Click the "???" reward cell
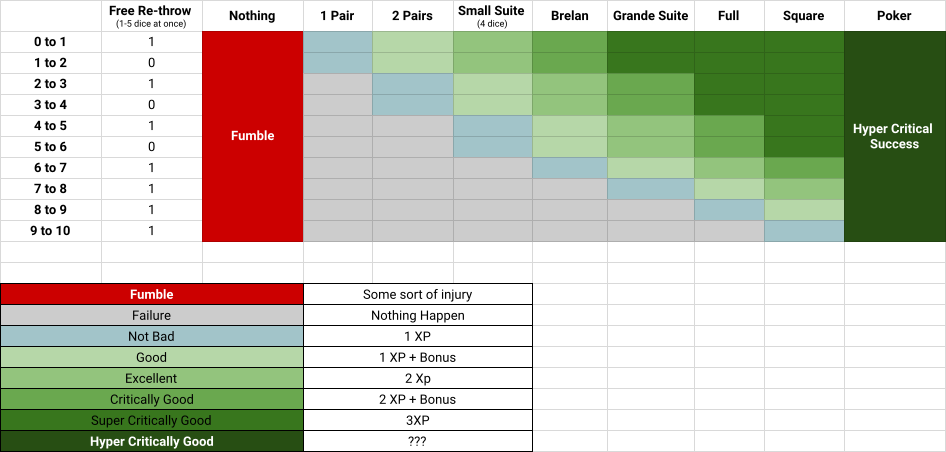Image resolution: width=946 pixels, height=452 pixels. click(417, 441)
